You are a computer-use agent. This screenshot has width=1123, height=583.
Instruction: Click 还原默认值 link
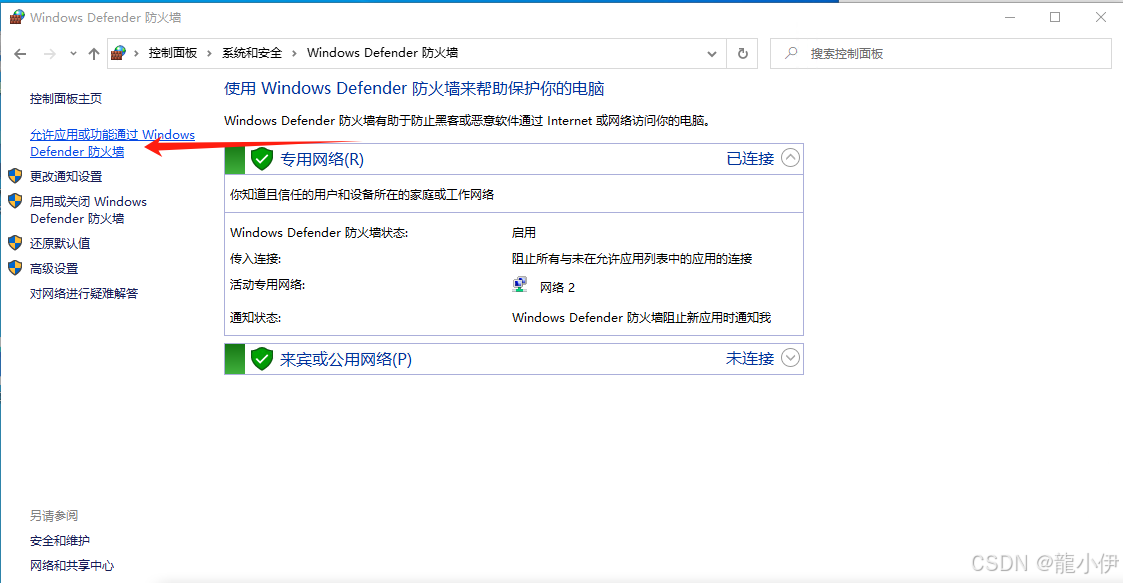click(x=60, y=244)
